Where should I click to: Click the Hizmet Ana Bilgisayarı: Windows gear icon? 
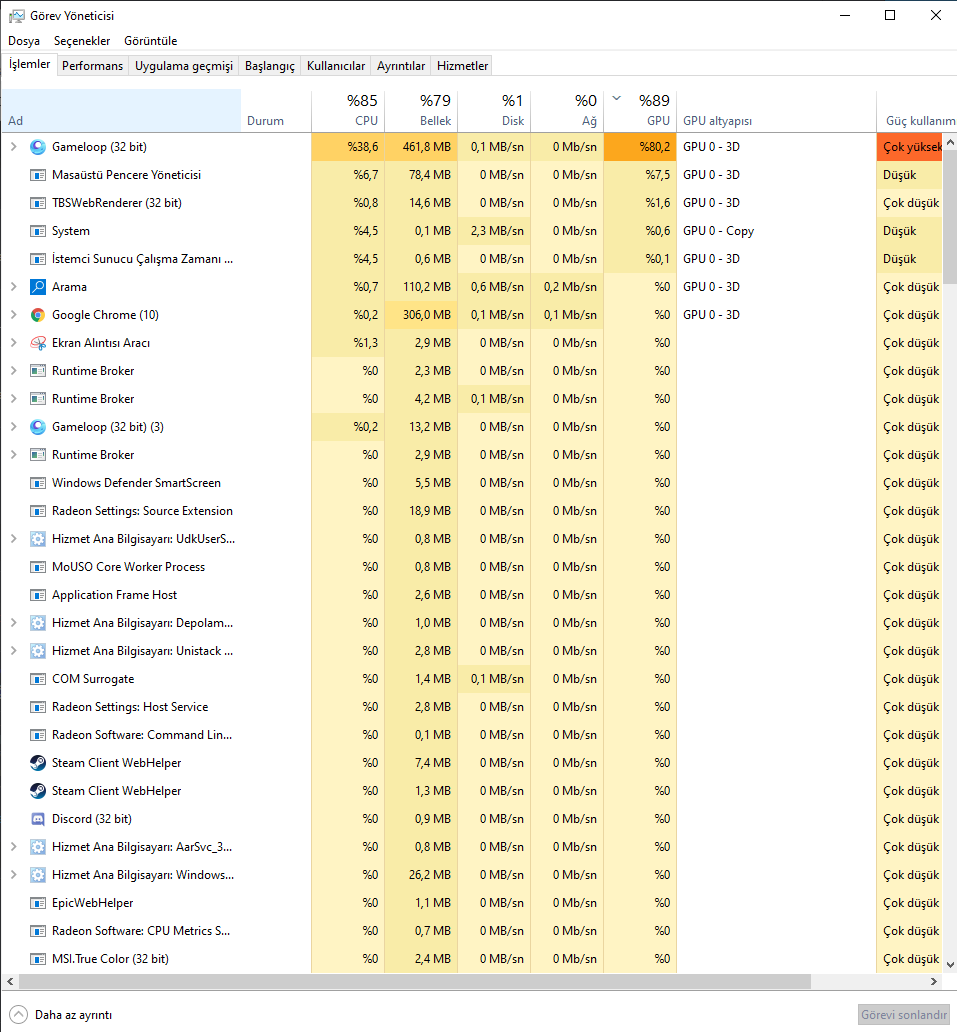[x=38, y=875]
